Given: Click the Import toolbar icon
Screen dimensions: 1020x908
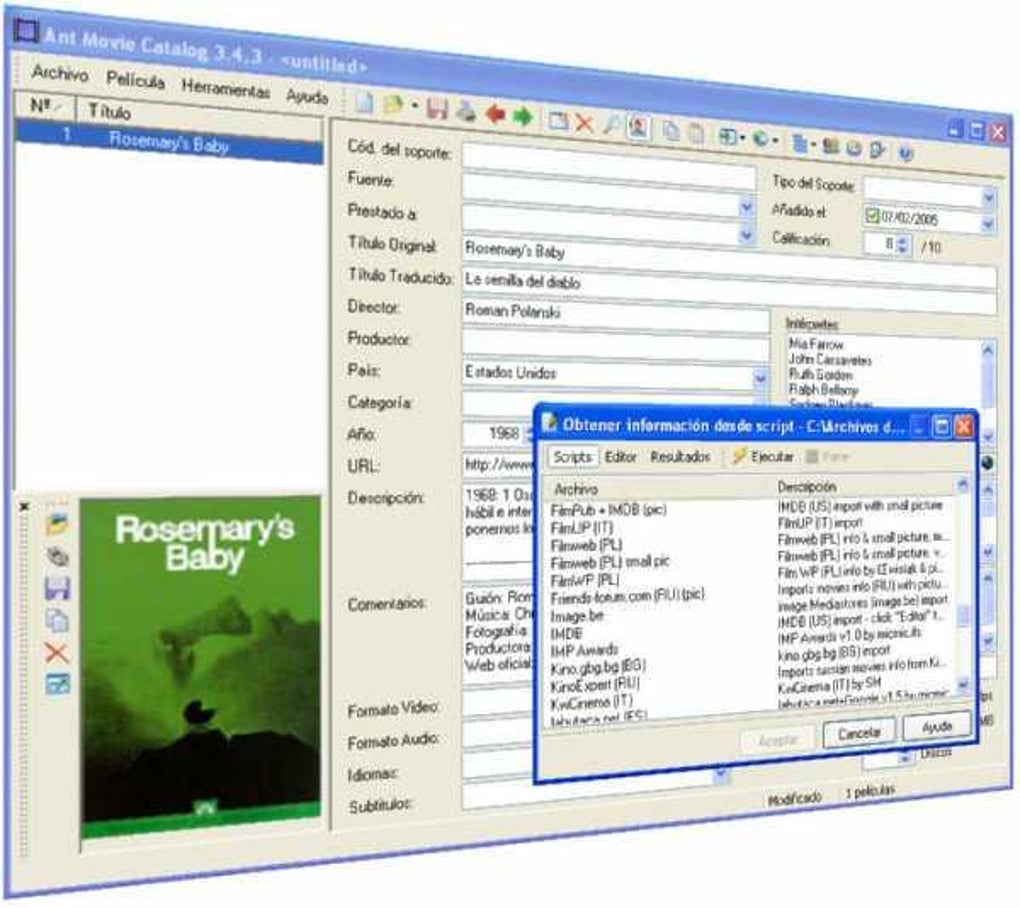Looking at the screenshot, I should coord(727,136).
